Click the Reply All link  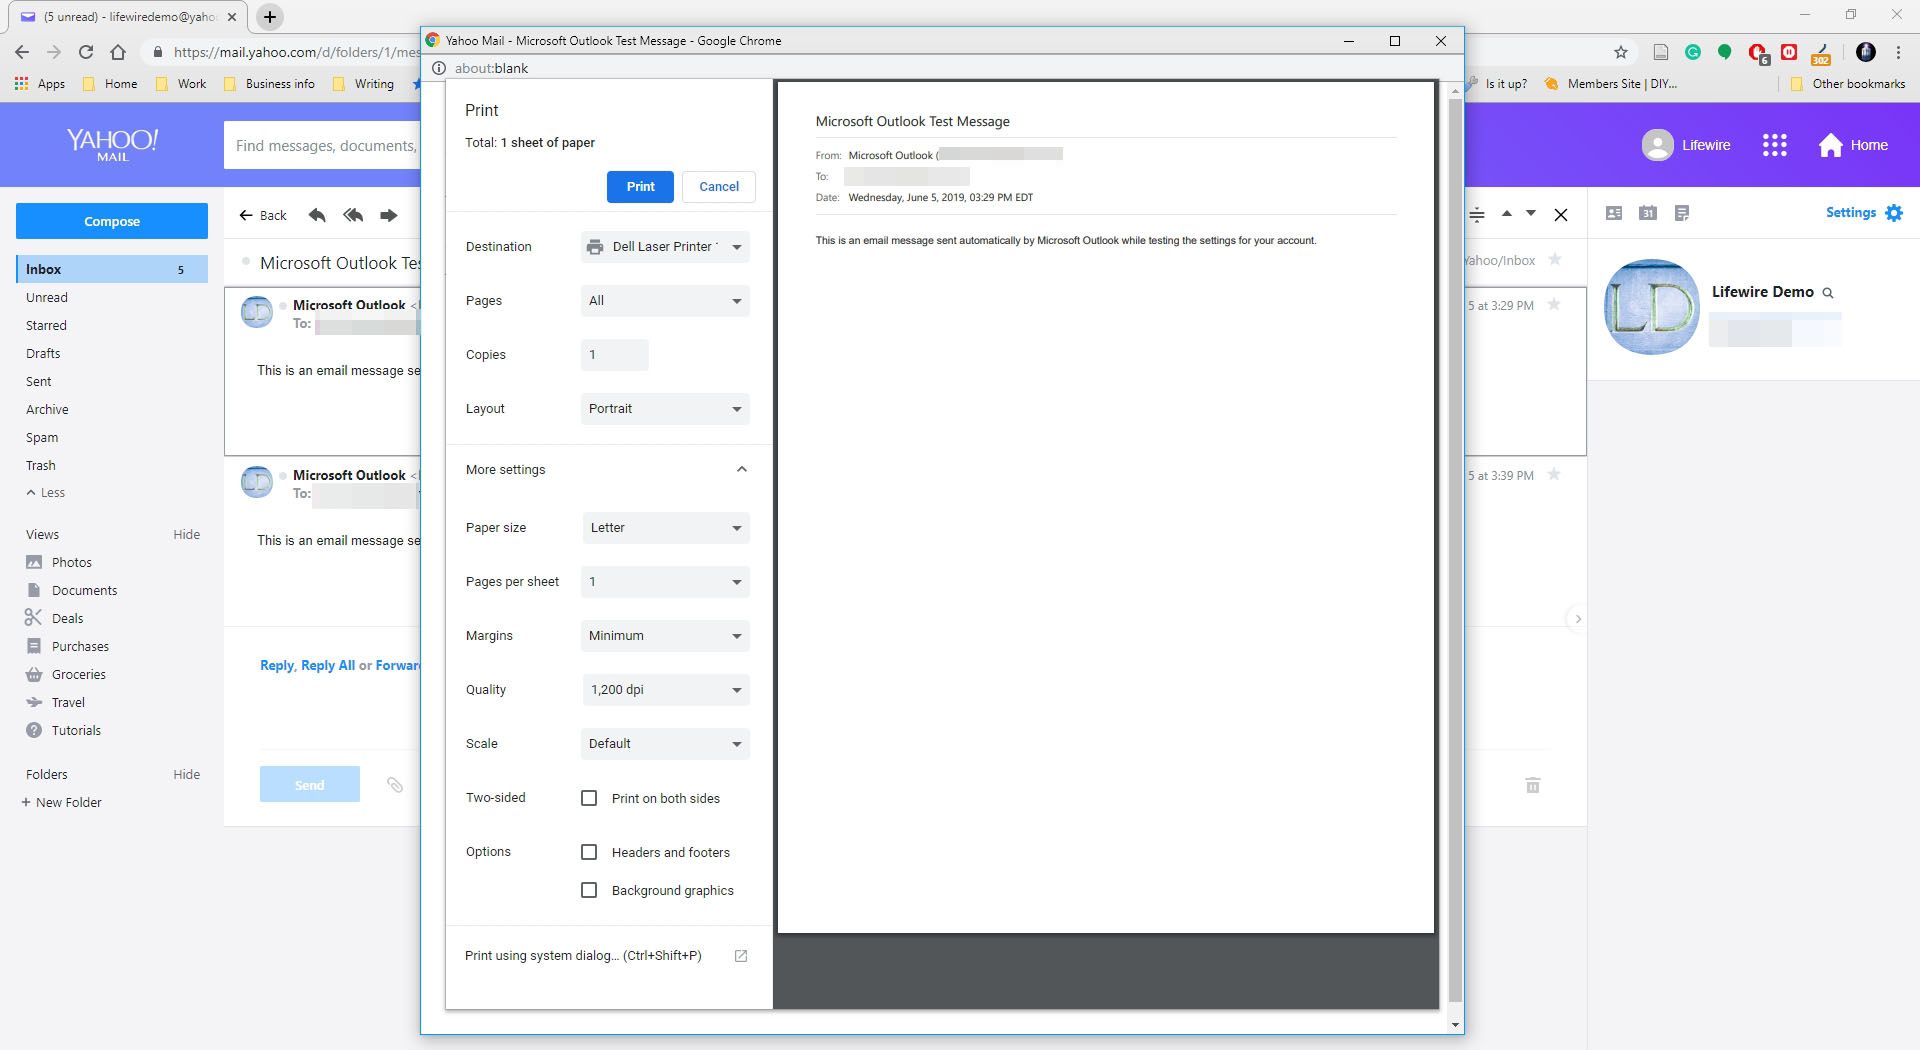tap(328, 665)
